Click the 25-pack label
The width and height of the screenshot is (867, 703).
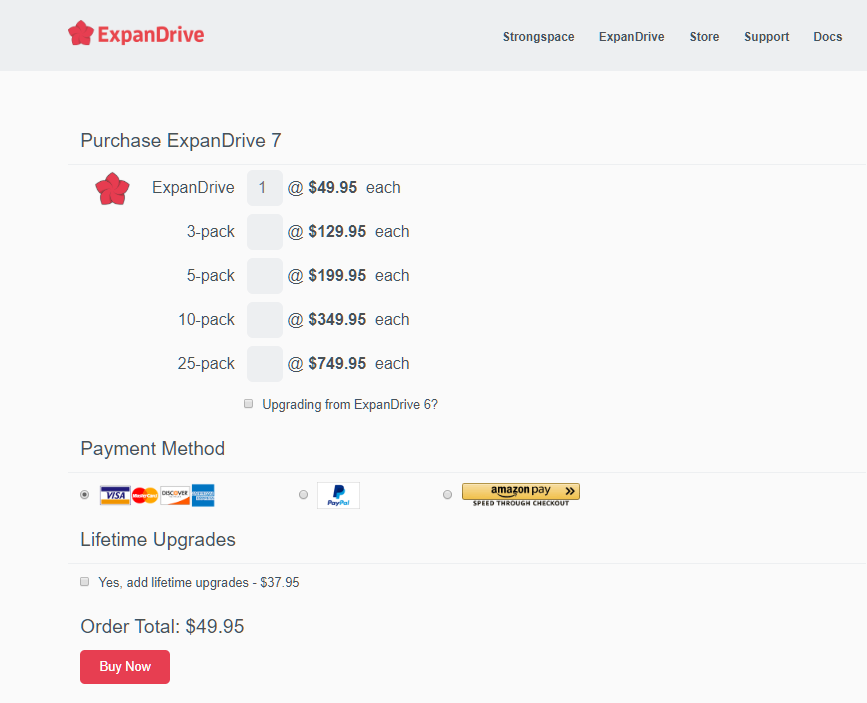tap(206, 363)
